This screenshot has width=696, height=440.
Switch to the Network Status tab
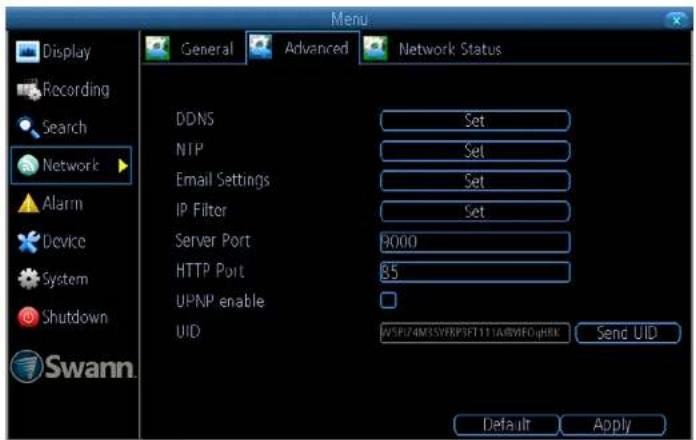[x=432, y=48]
